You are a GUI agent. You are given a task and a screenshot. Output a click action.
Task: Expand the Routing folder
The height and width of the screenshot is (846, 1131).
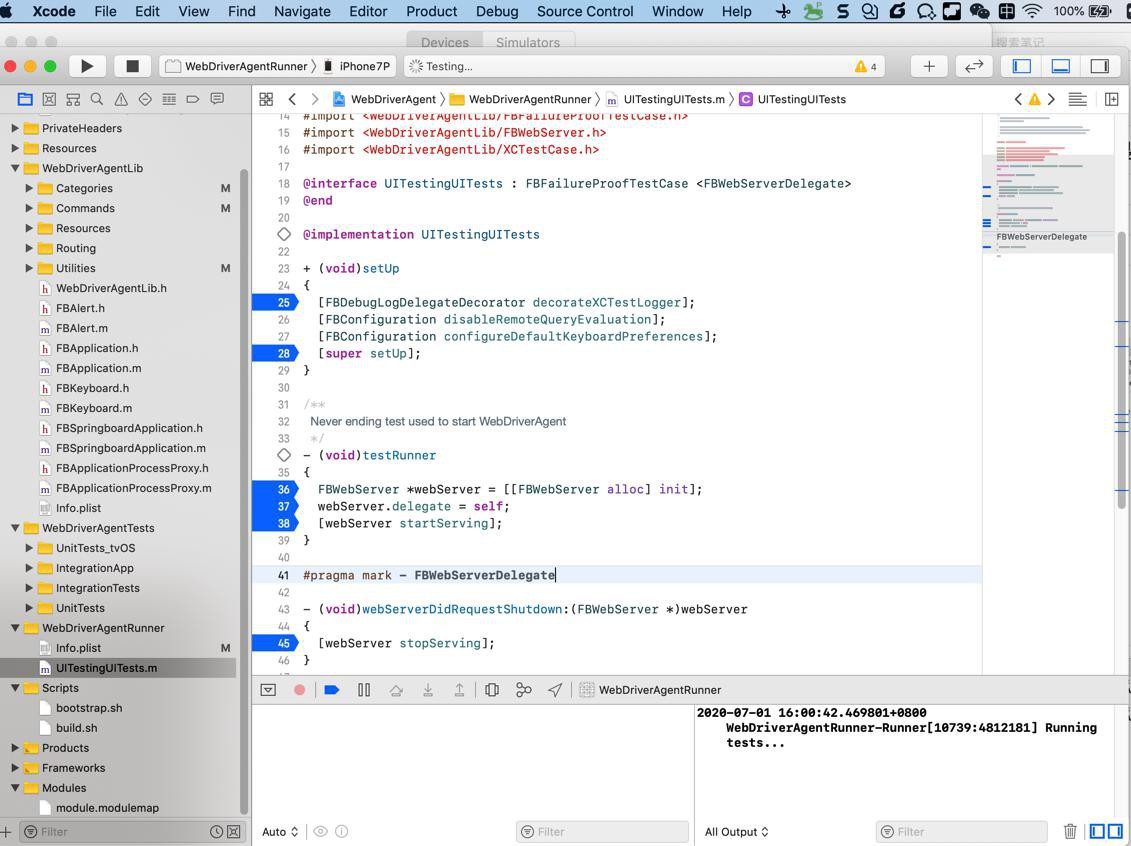point(29,248)
